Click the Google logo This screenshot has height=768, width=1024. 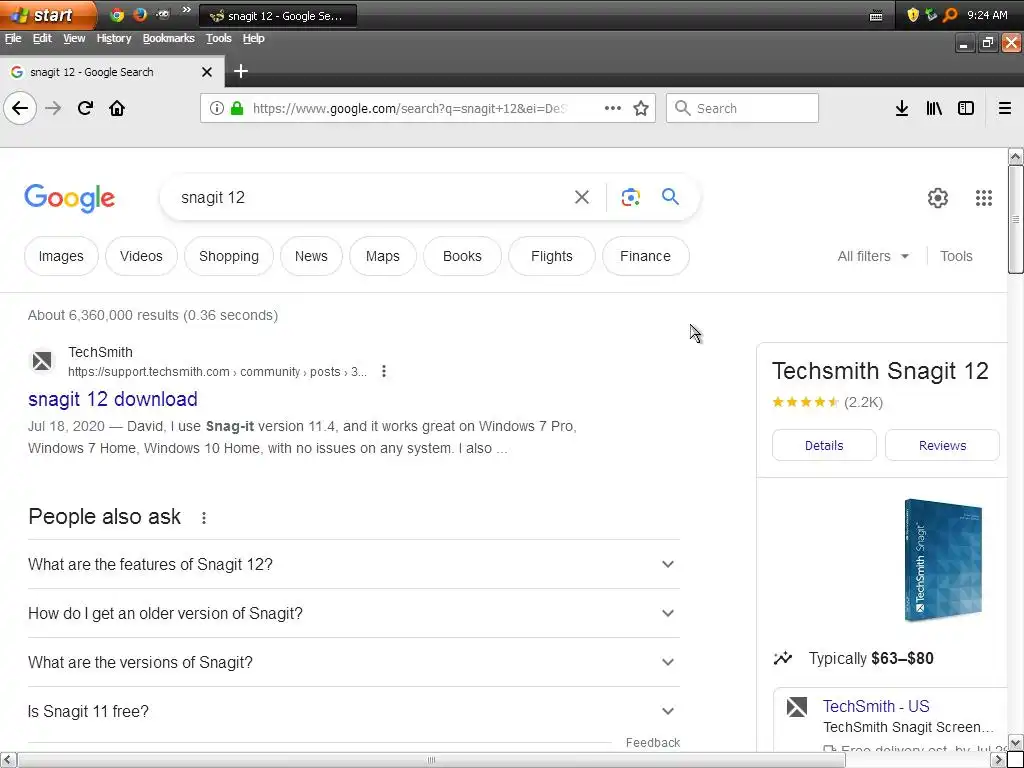69,198
